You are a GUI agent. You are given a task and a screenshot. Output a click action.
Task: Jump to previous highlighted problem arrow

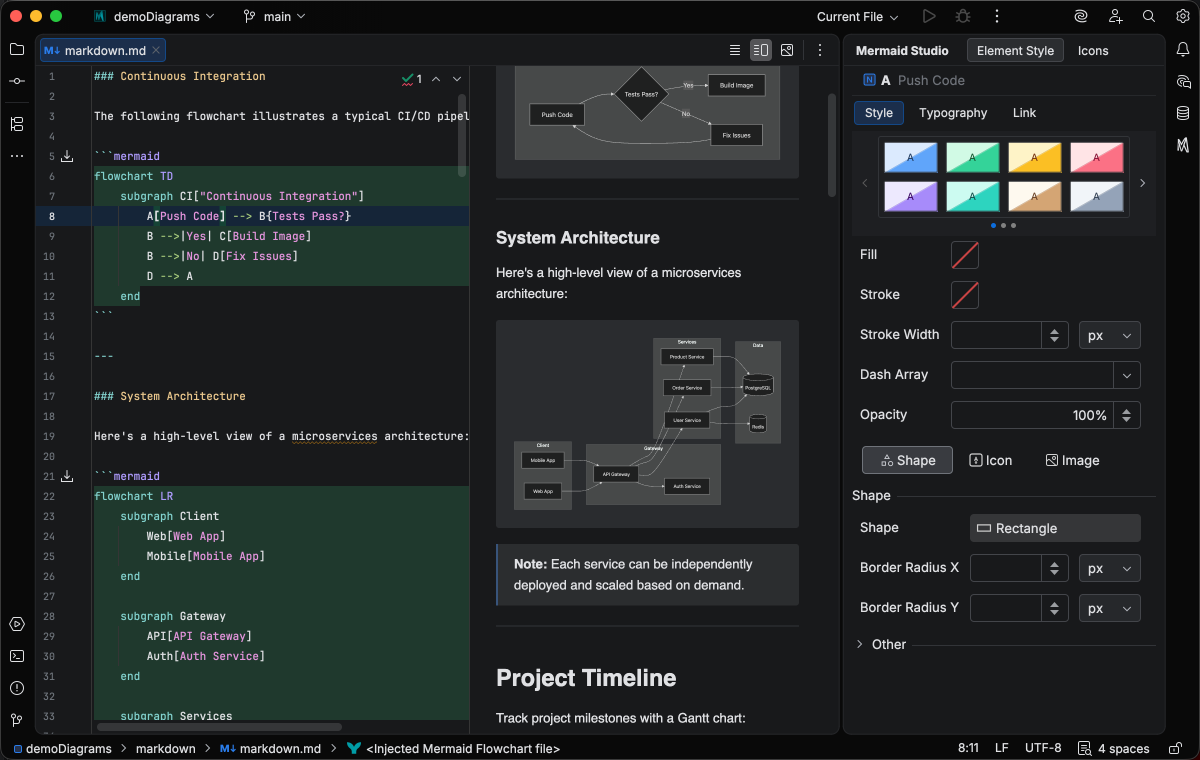436,78
